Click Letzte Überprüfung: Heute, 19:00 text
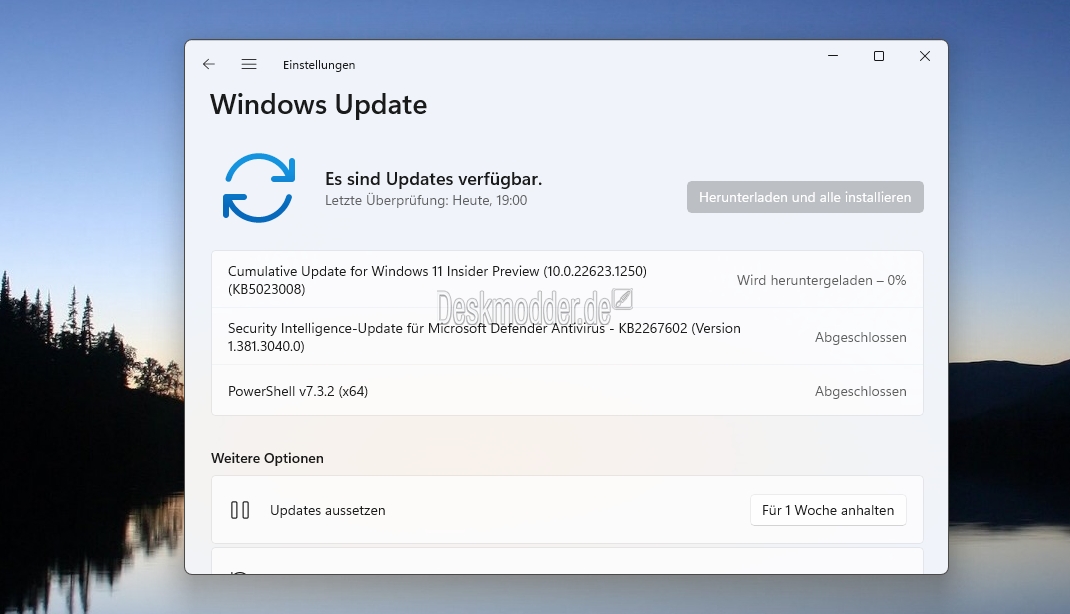This screenshot has width=1070, height=614. click(x=426, y=201)
